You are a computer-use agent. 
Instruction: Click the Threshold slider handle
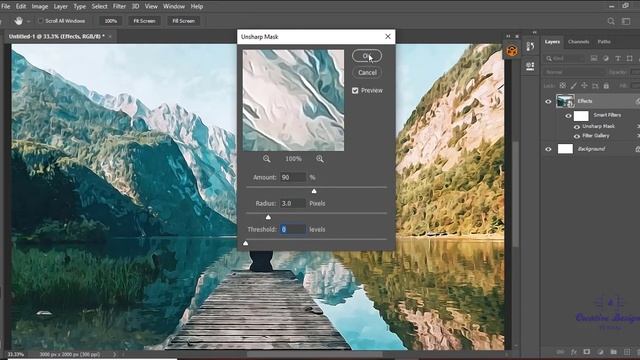246,243
